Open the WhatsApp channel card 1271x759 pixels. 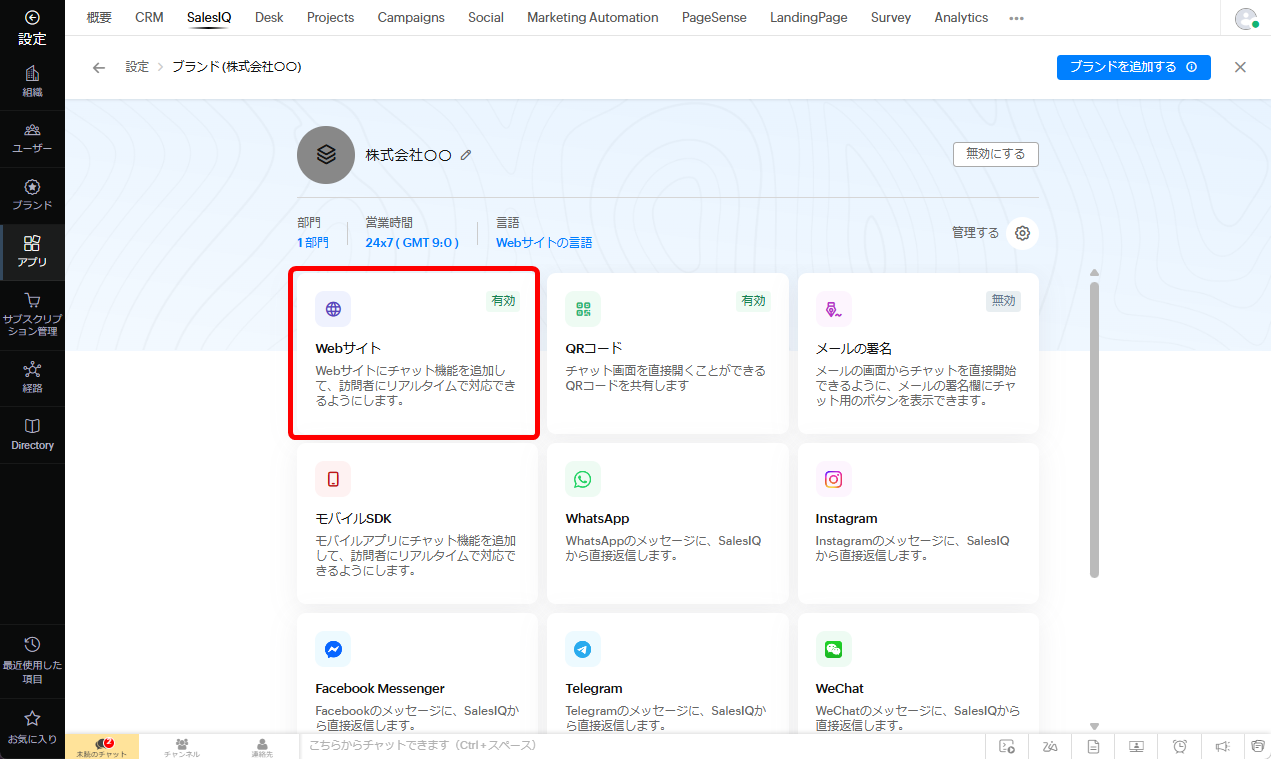667,523
